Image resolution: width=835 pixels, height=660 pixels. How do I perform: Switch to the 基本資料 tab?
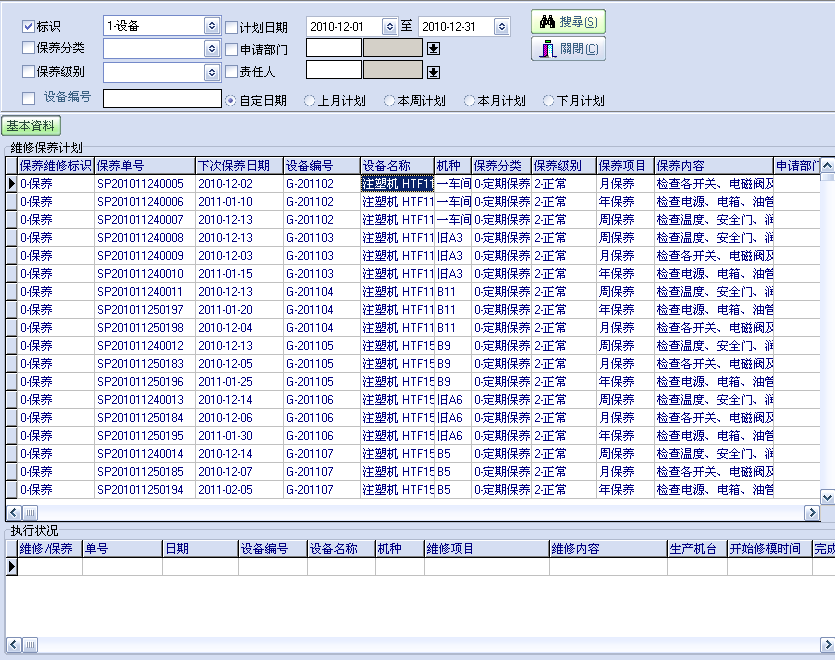pyautogui.click(x=32, y=126)
